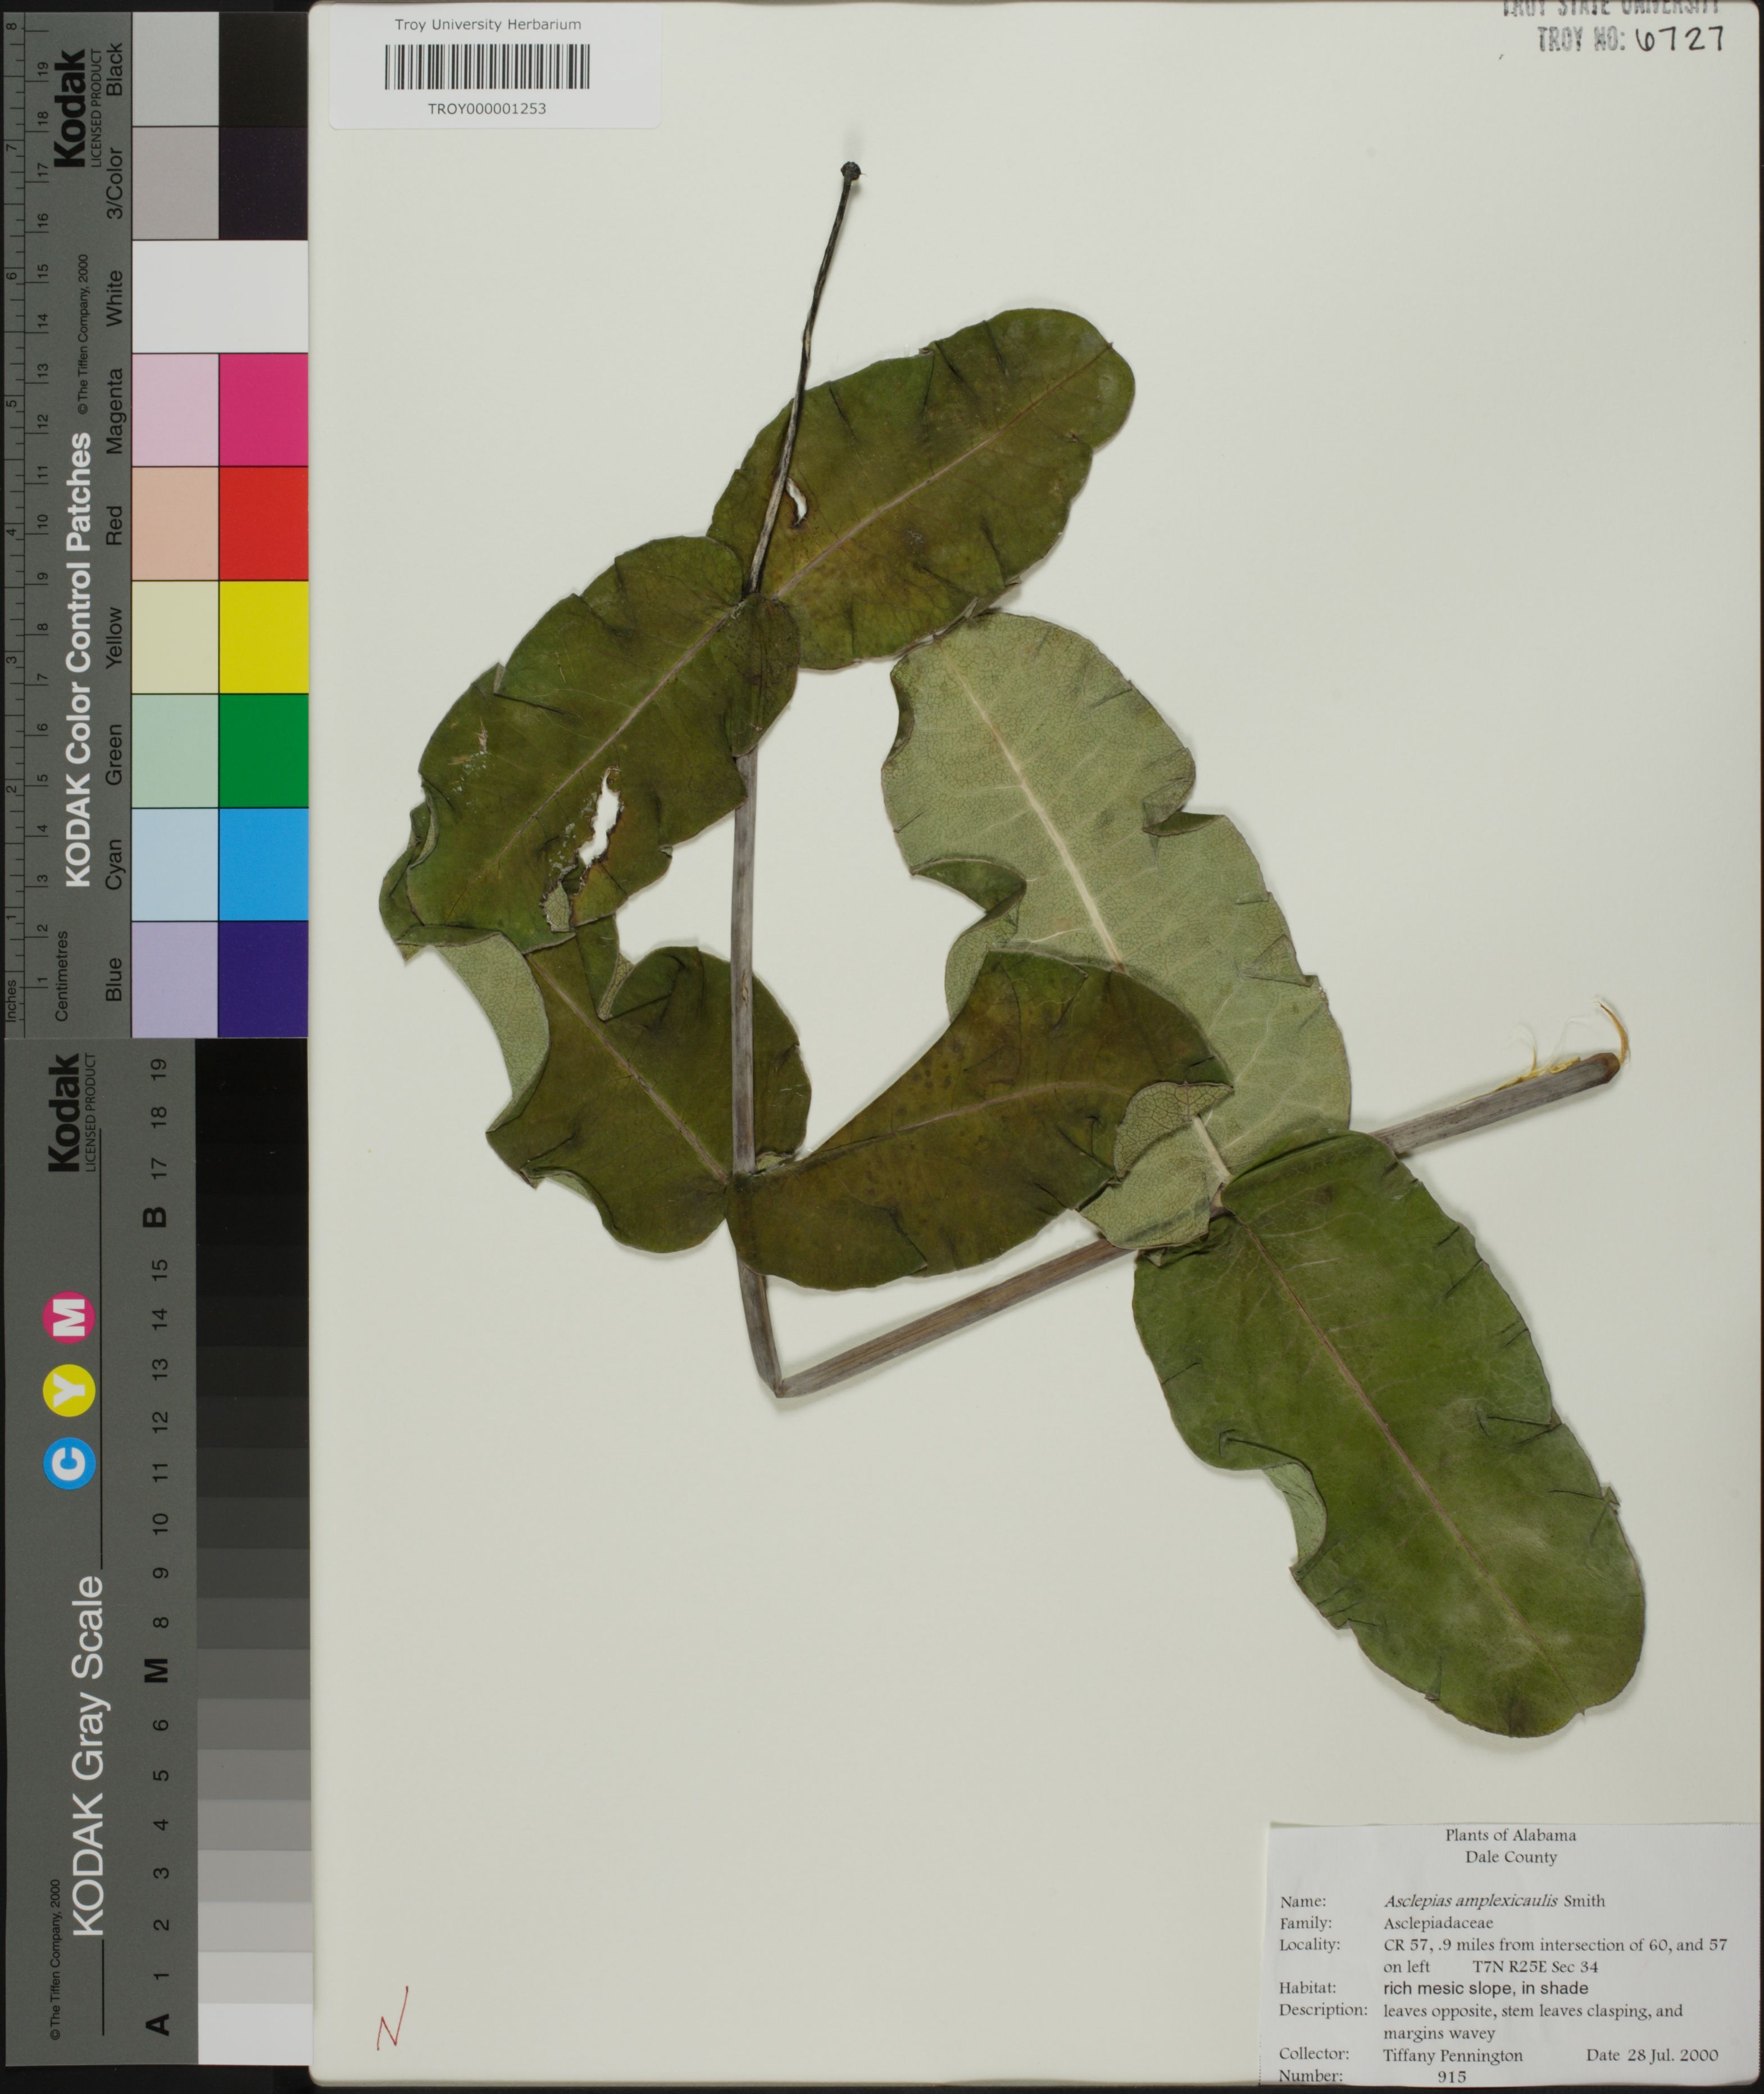Click the bright yellow color patch
The height and width of the screenshot is (2094, 1764).
pyautogui.click(x=263, y=637)
